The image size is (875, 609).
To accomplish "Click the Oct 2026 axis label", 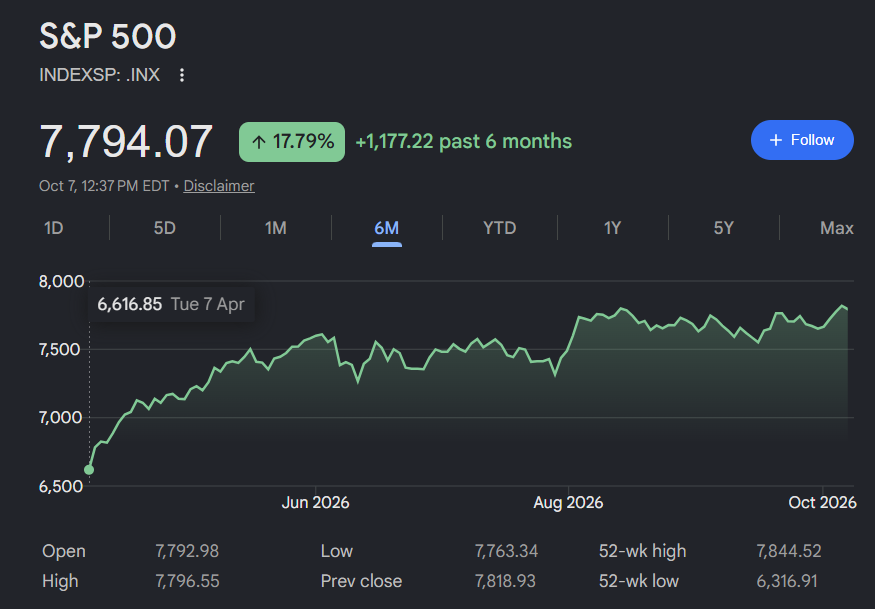I will tap(822, 502).
